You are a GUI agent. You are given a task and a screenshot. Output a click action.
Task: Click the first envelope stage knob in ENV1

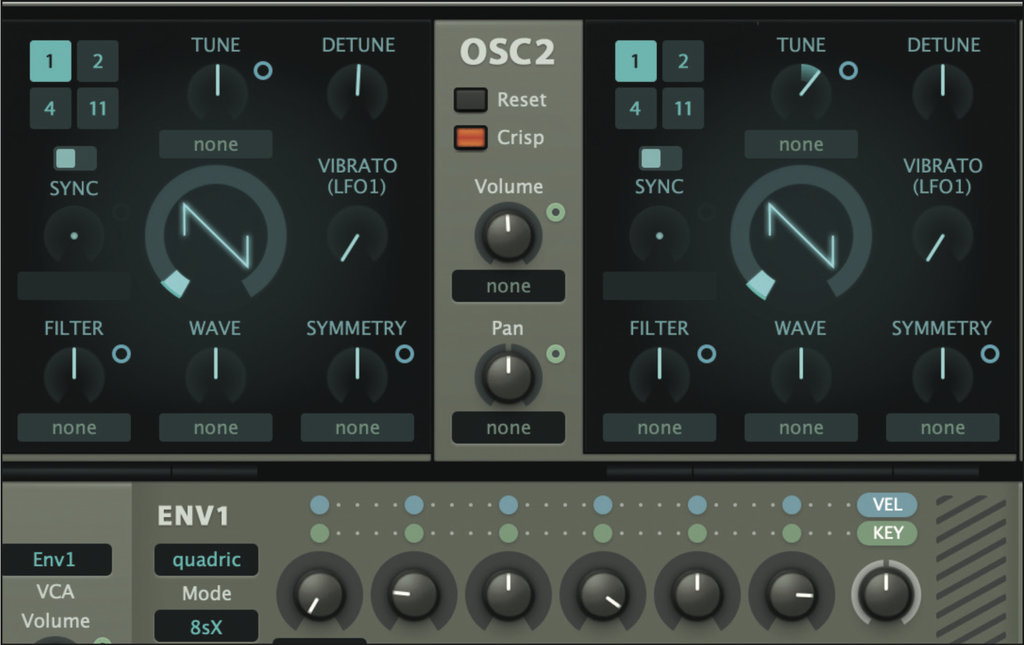[x=319, y=594]
